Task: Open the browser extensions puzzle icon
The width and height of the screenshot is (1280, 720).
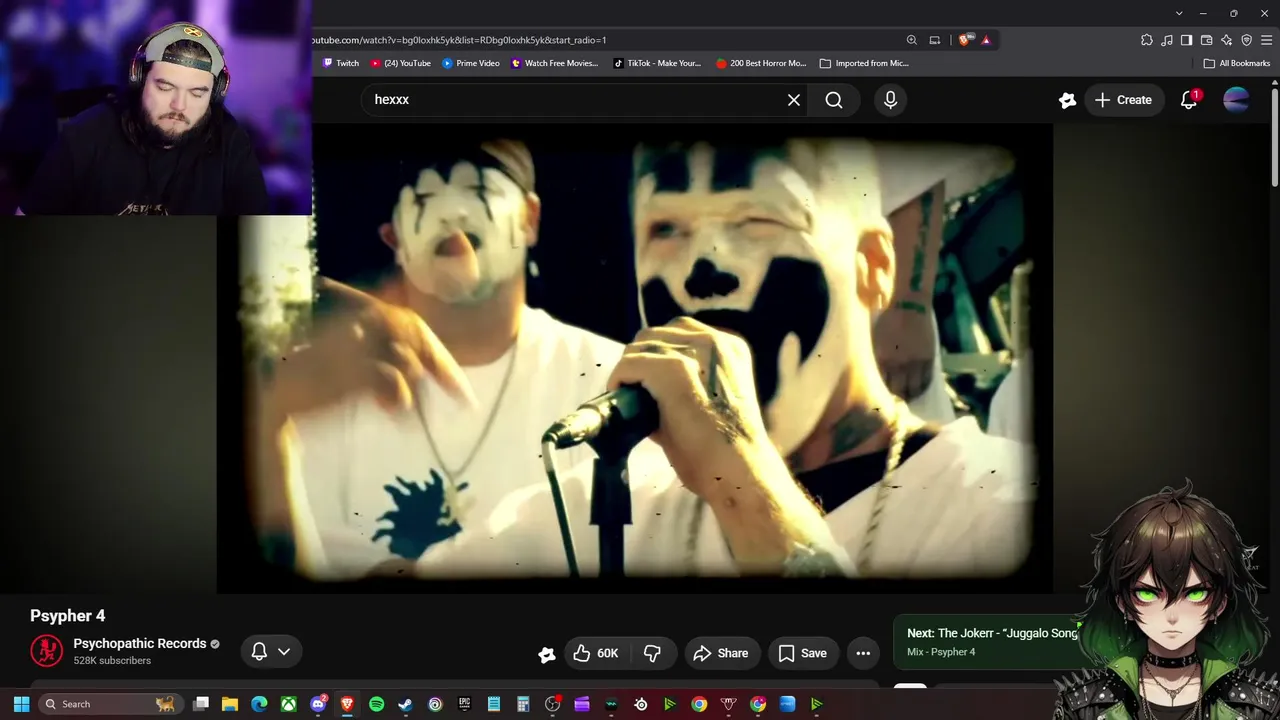Action: point(1146,40)
